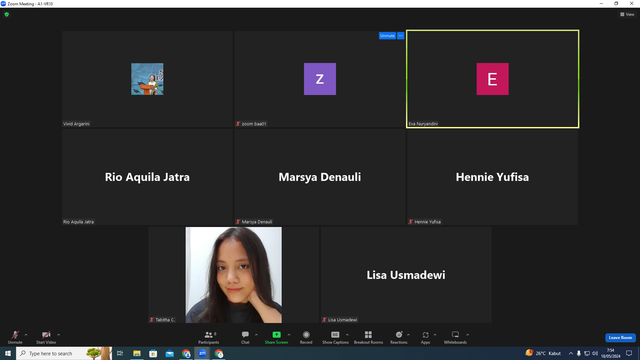Click the Leave Room button
Image resolution: width=640 pixels, height=360 pixels.
(x=620, y=338)
